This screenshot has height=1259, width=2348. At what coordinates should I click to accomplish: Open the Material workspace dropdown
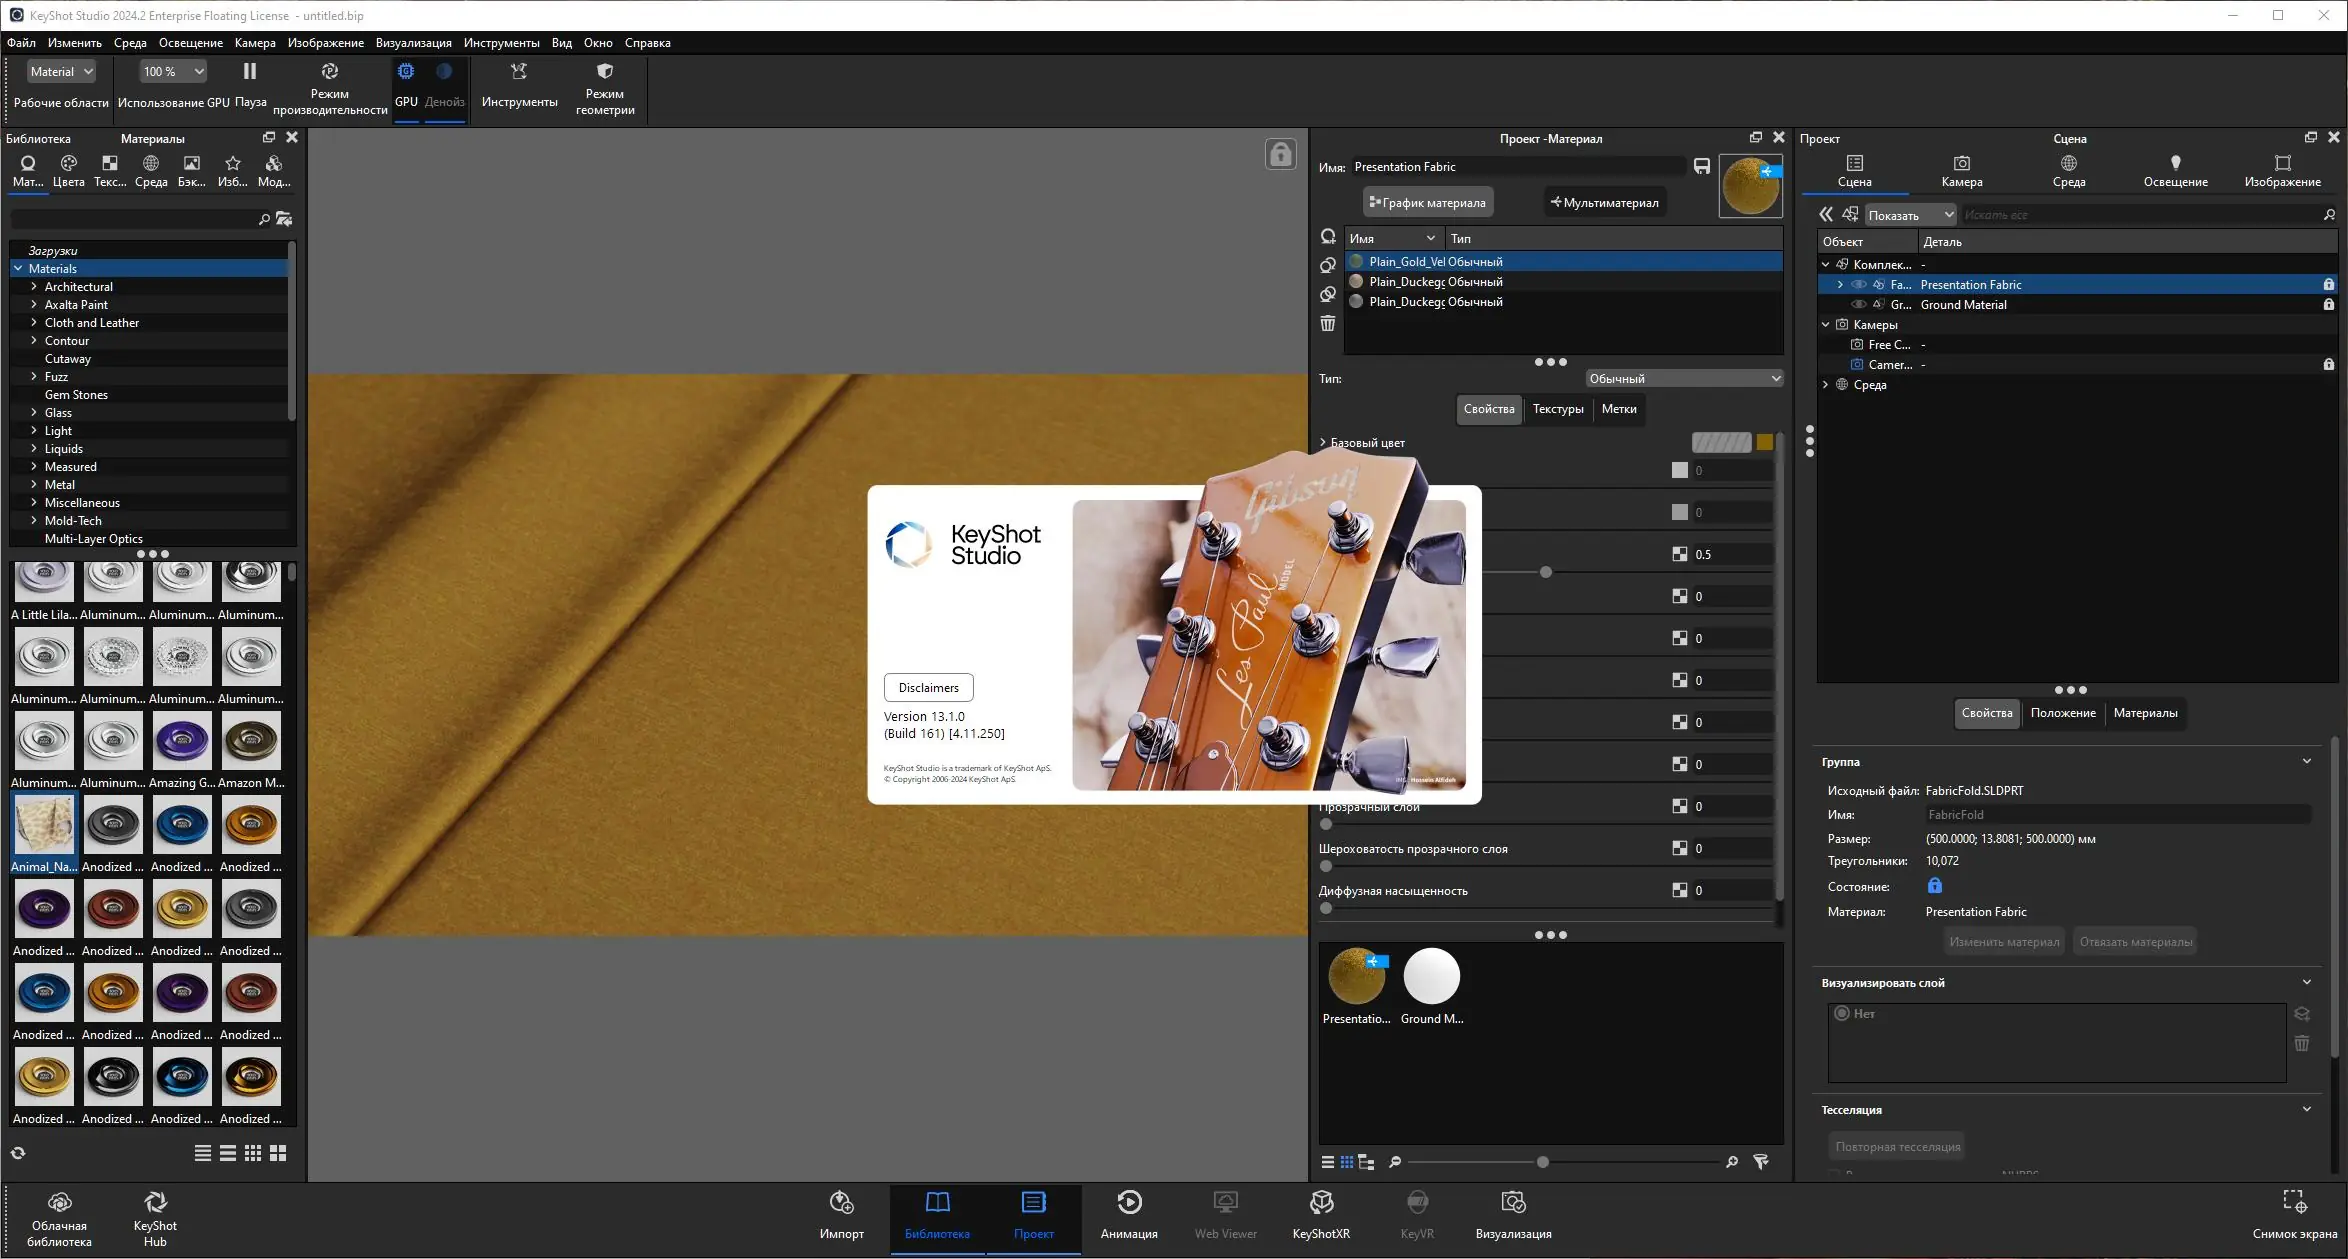[x=61, y=72]
